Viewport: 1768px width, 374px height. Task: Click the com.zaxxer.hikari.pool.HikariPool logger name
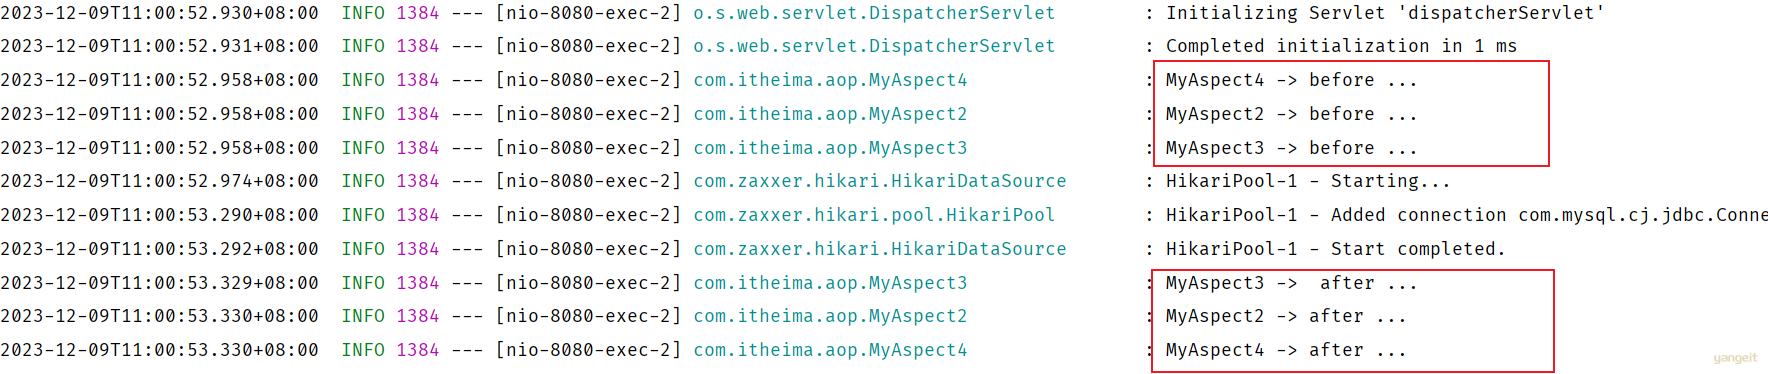point(874,215)
